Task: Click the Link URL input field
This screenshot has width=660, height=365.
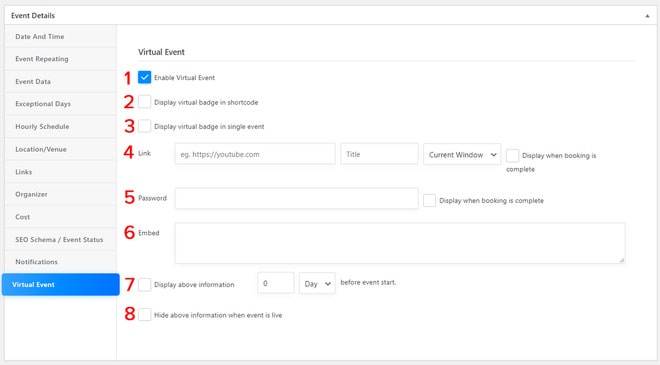Action: pyautogui.click(x=255, y=154)
